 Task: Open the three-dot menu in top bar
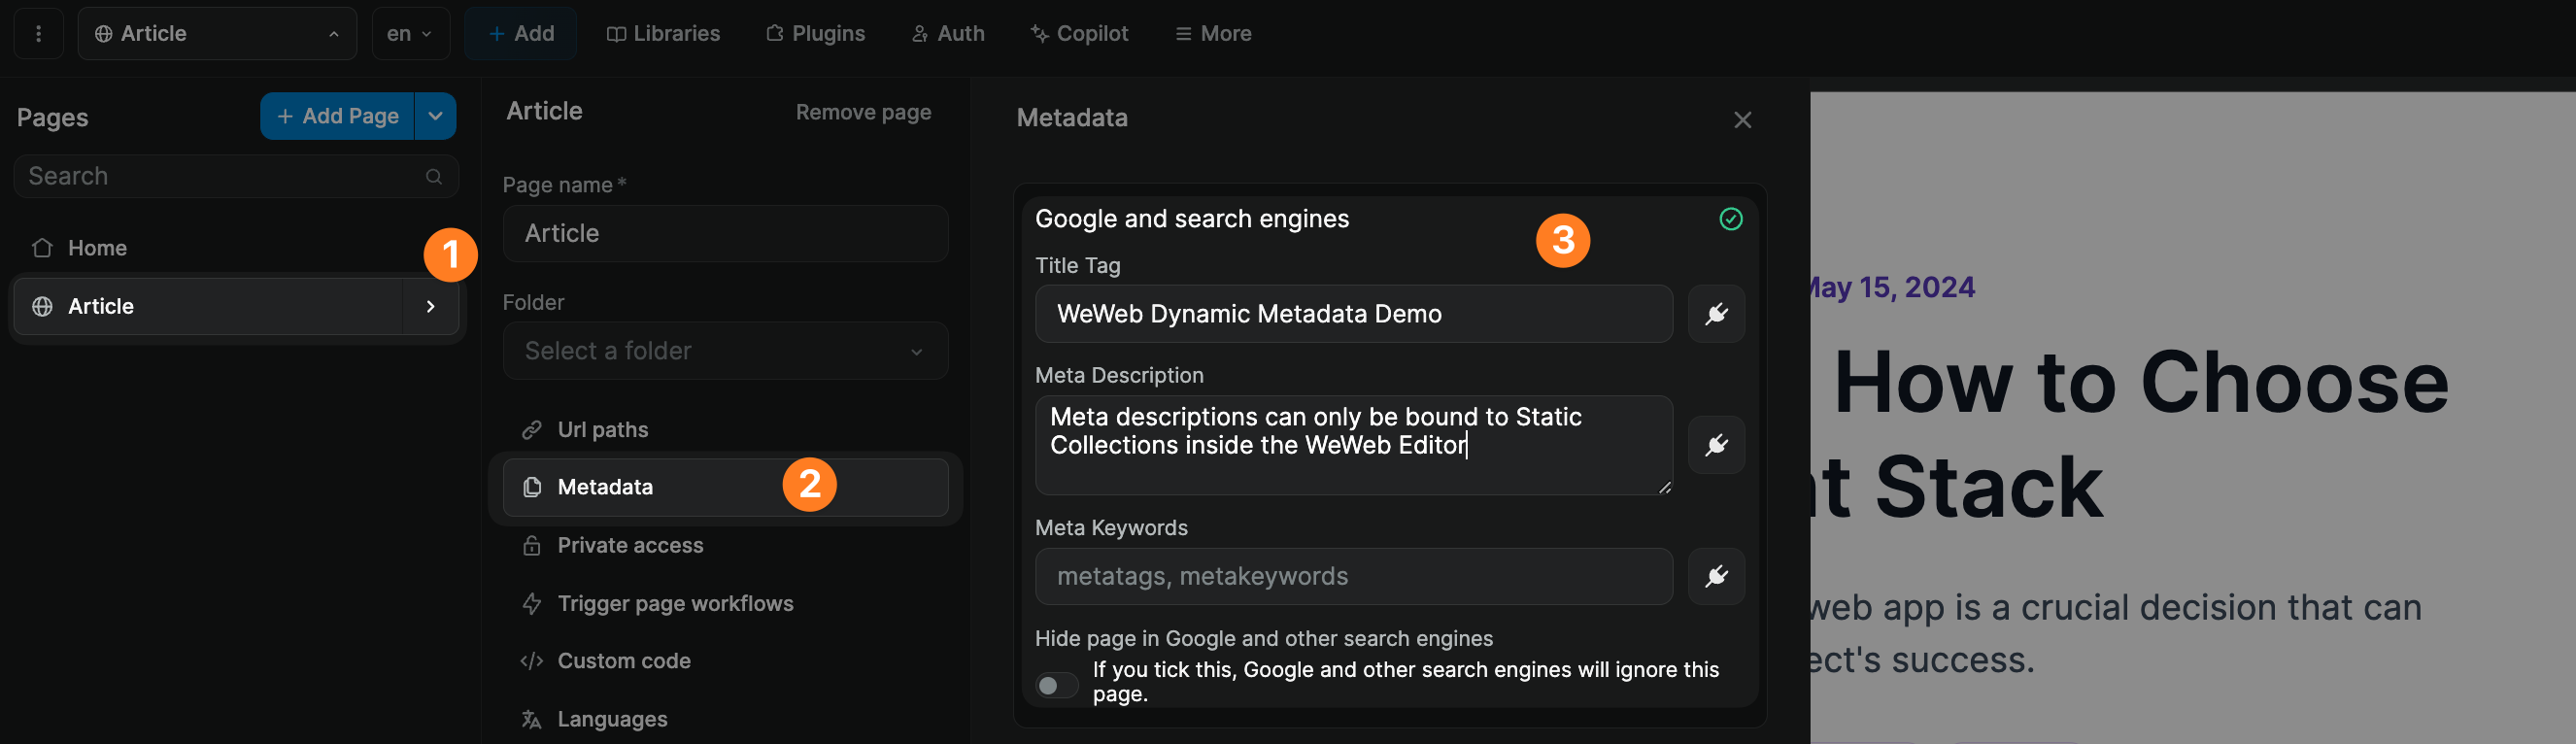tap(39, 33)
